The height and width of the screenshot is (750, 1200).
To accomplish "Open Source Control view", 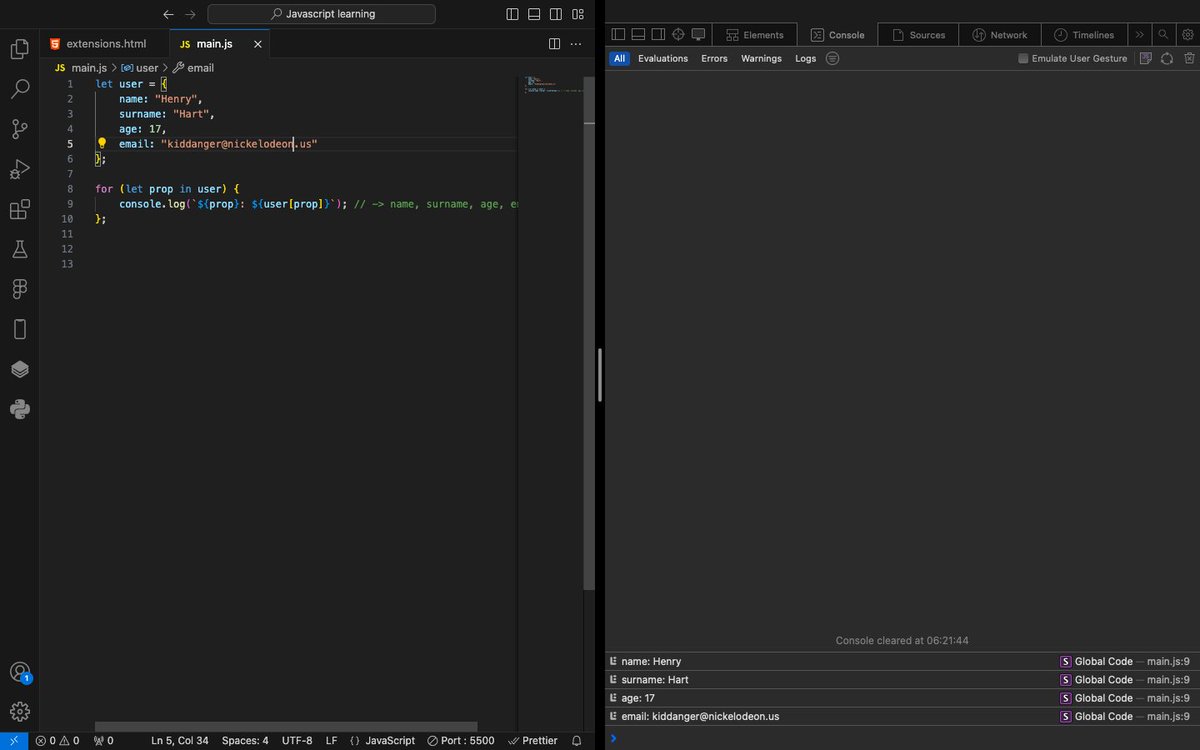I will pyautogui.click(x=19, y=129).
